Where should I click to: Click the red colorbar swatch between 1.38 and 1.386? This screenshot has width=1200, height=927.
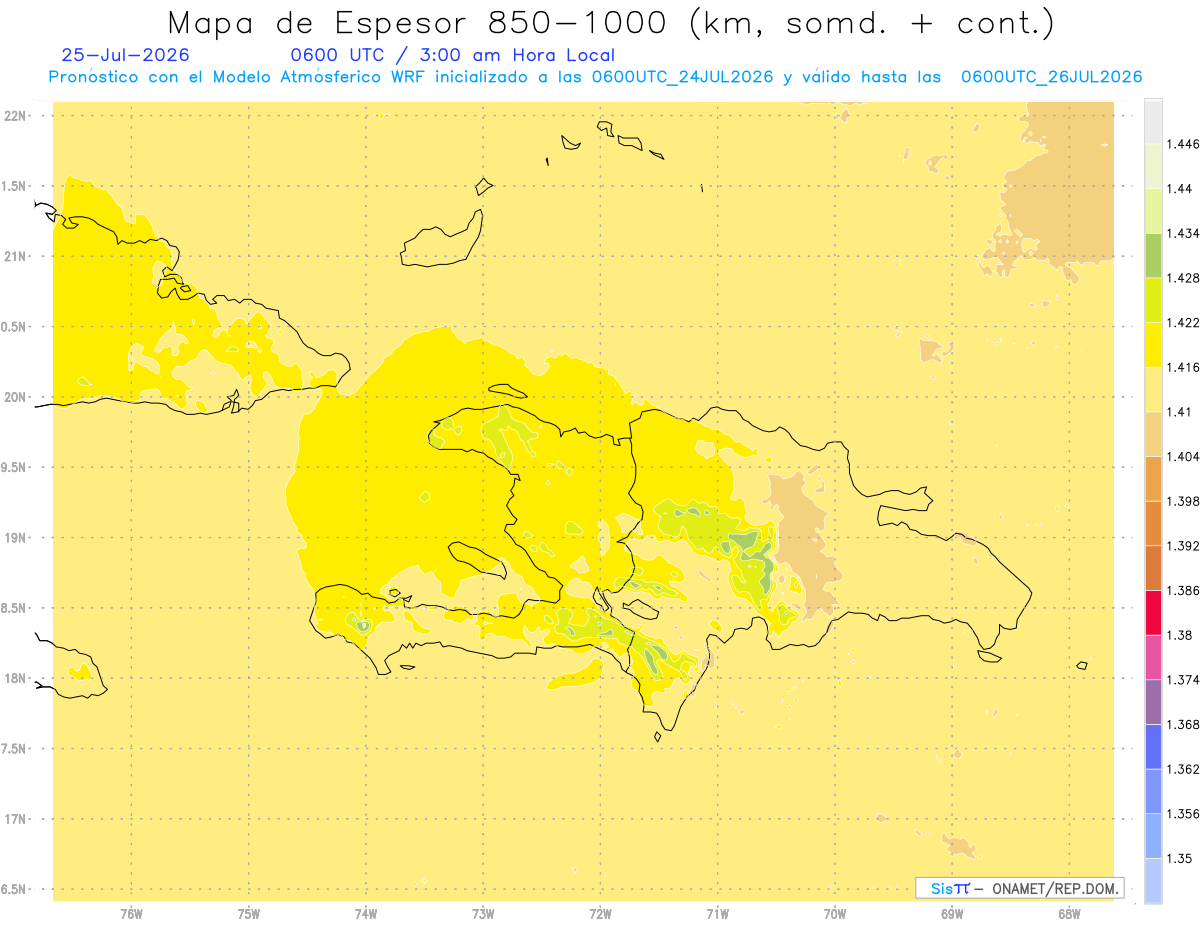point(1153,612)
